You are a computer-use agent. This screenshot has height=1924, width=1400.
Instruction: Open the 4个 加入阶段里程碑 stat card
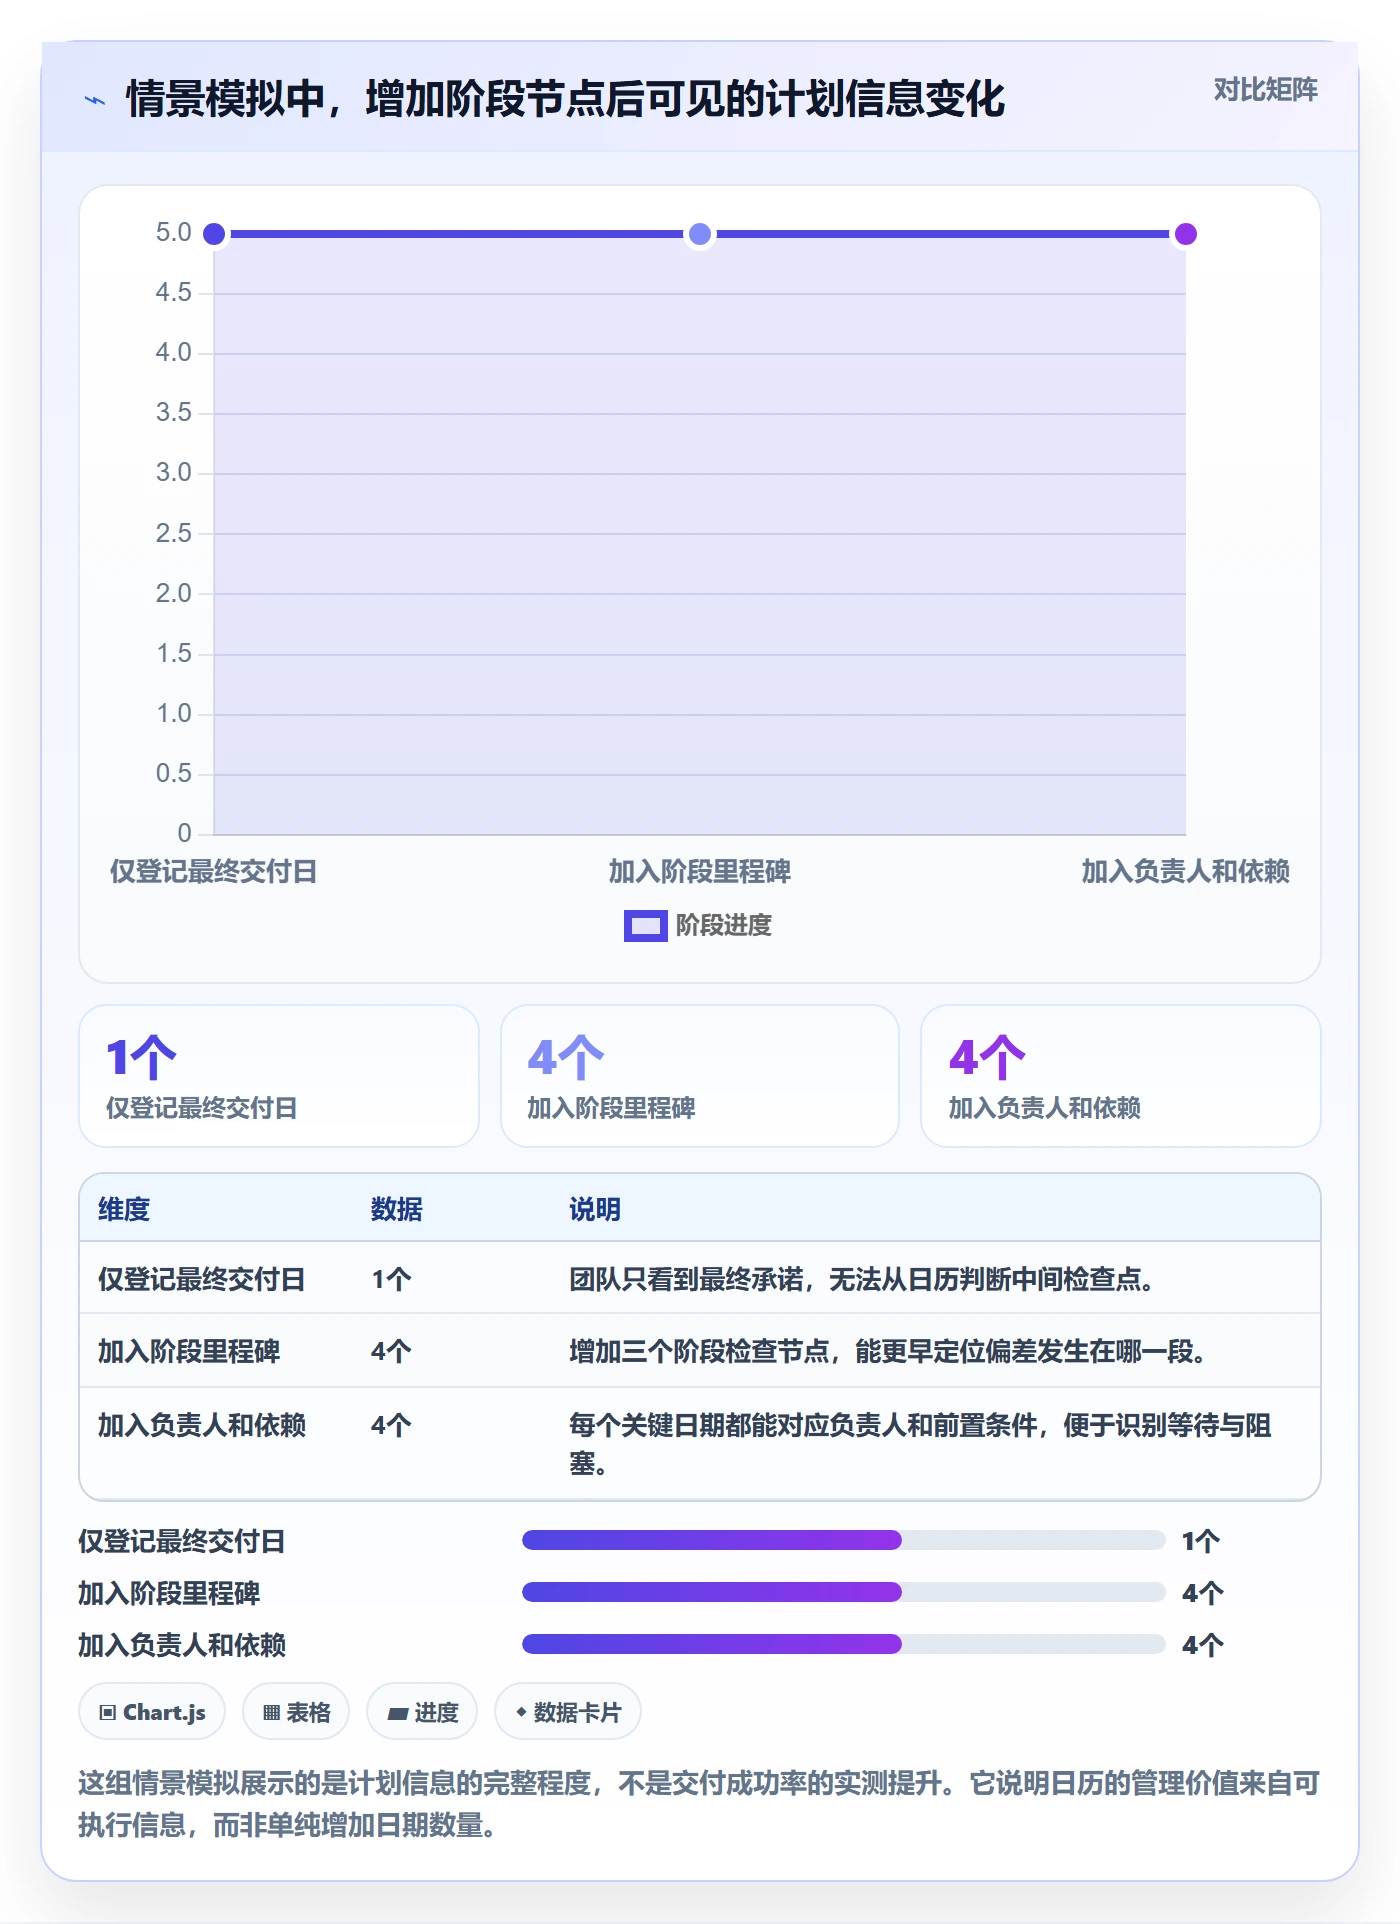(700, 1076)
